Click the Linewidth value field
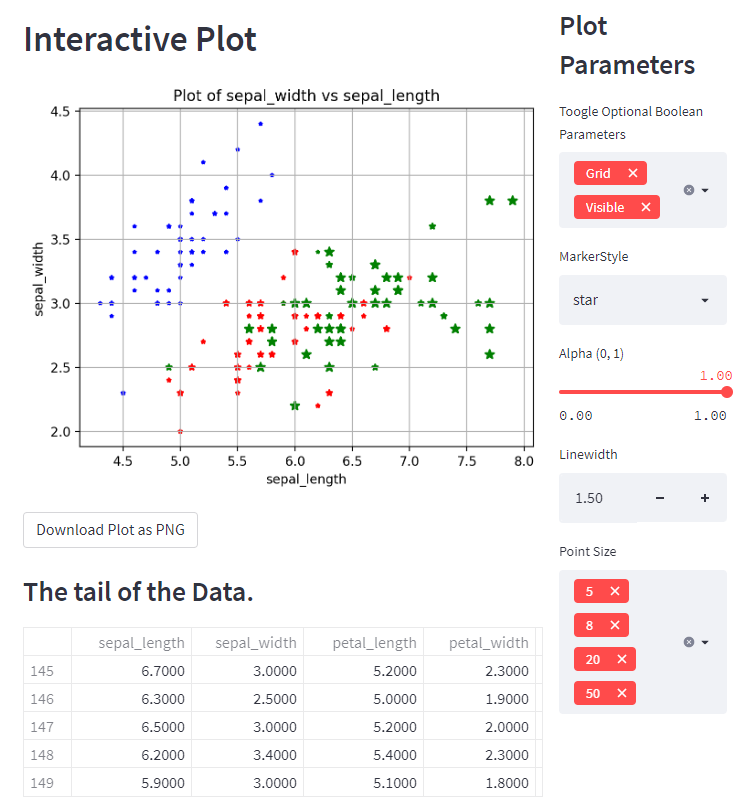The height and width of the screenshot is (803, 748). (597, 498)
